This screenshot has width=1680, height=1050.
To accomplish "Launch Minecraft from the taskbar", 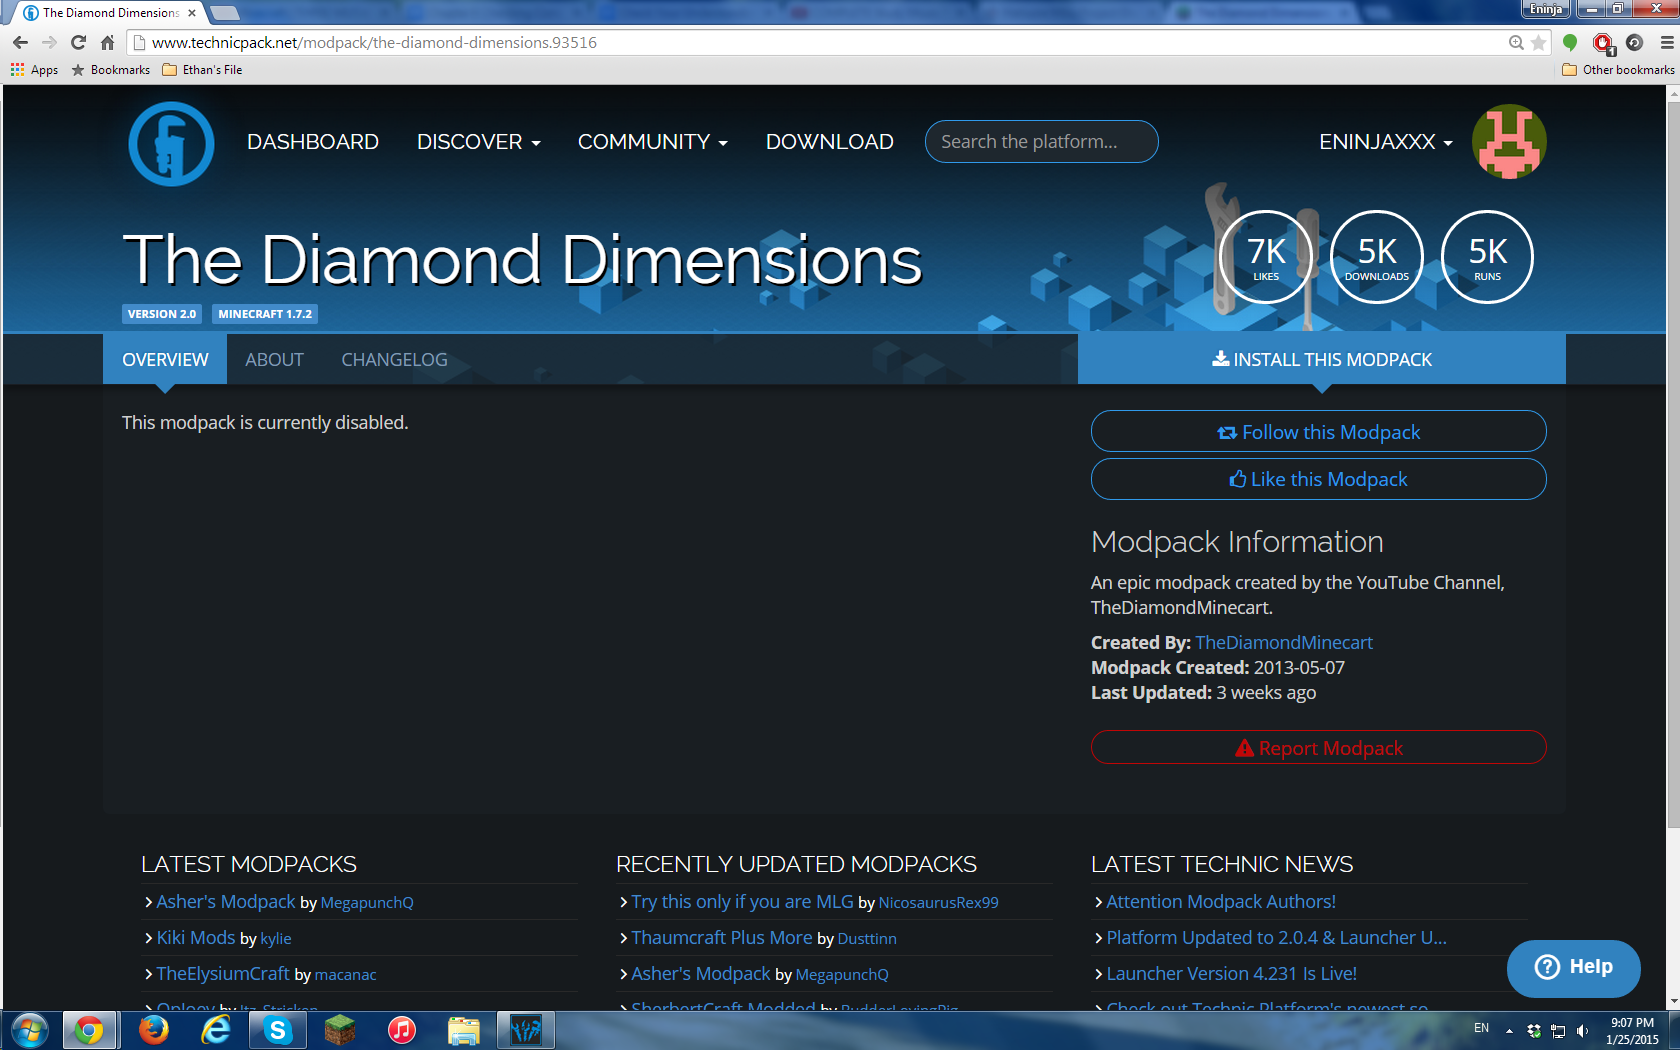I will 340,1030.
